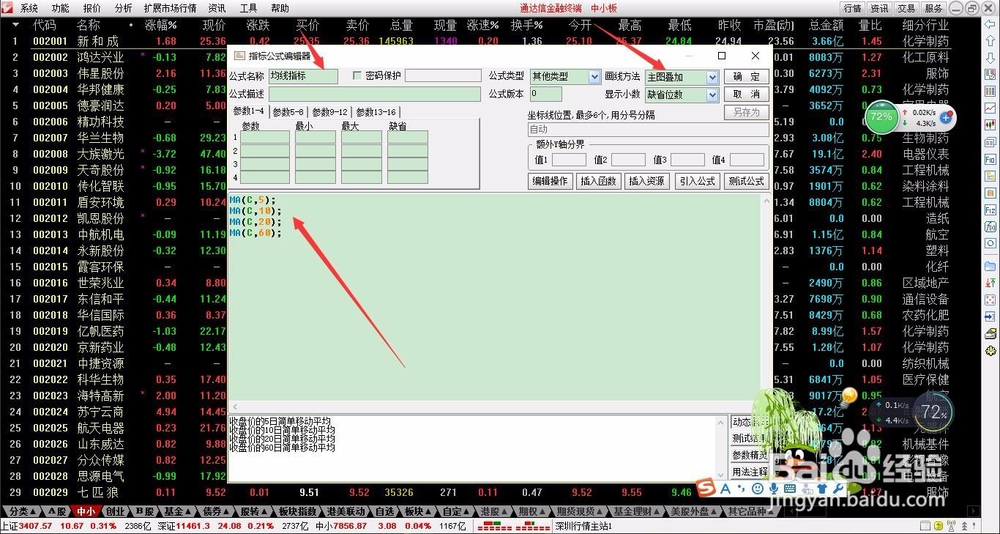Click the 行情 button at top right
Image resolution: width=1000 pixels, height=534 pixels.
pyautogui.click(x=852, y=8)
